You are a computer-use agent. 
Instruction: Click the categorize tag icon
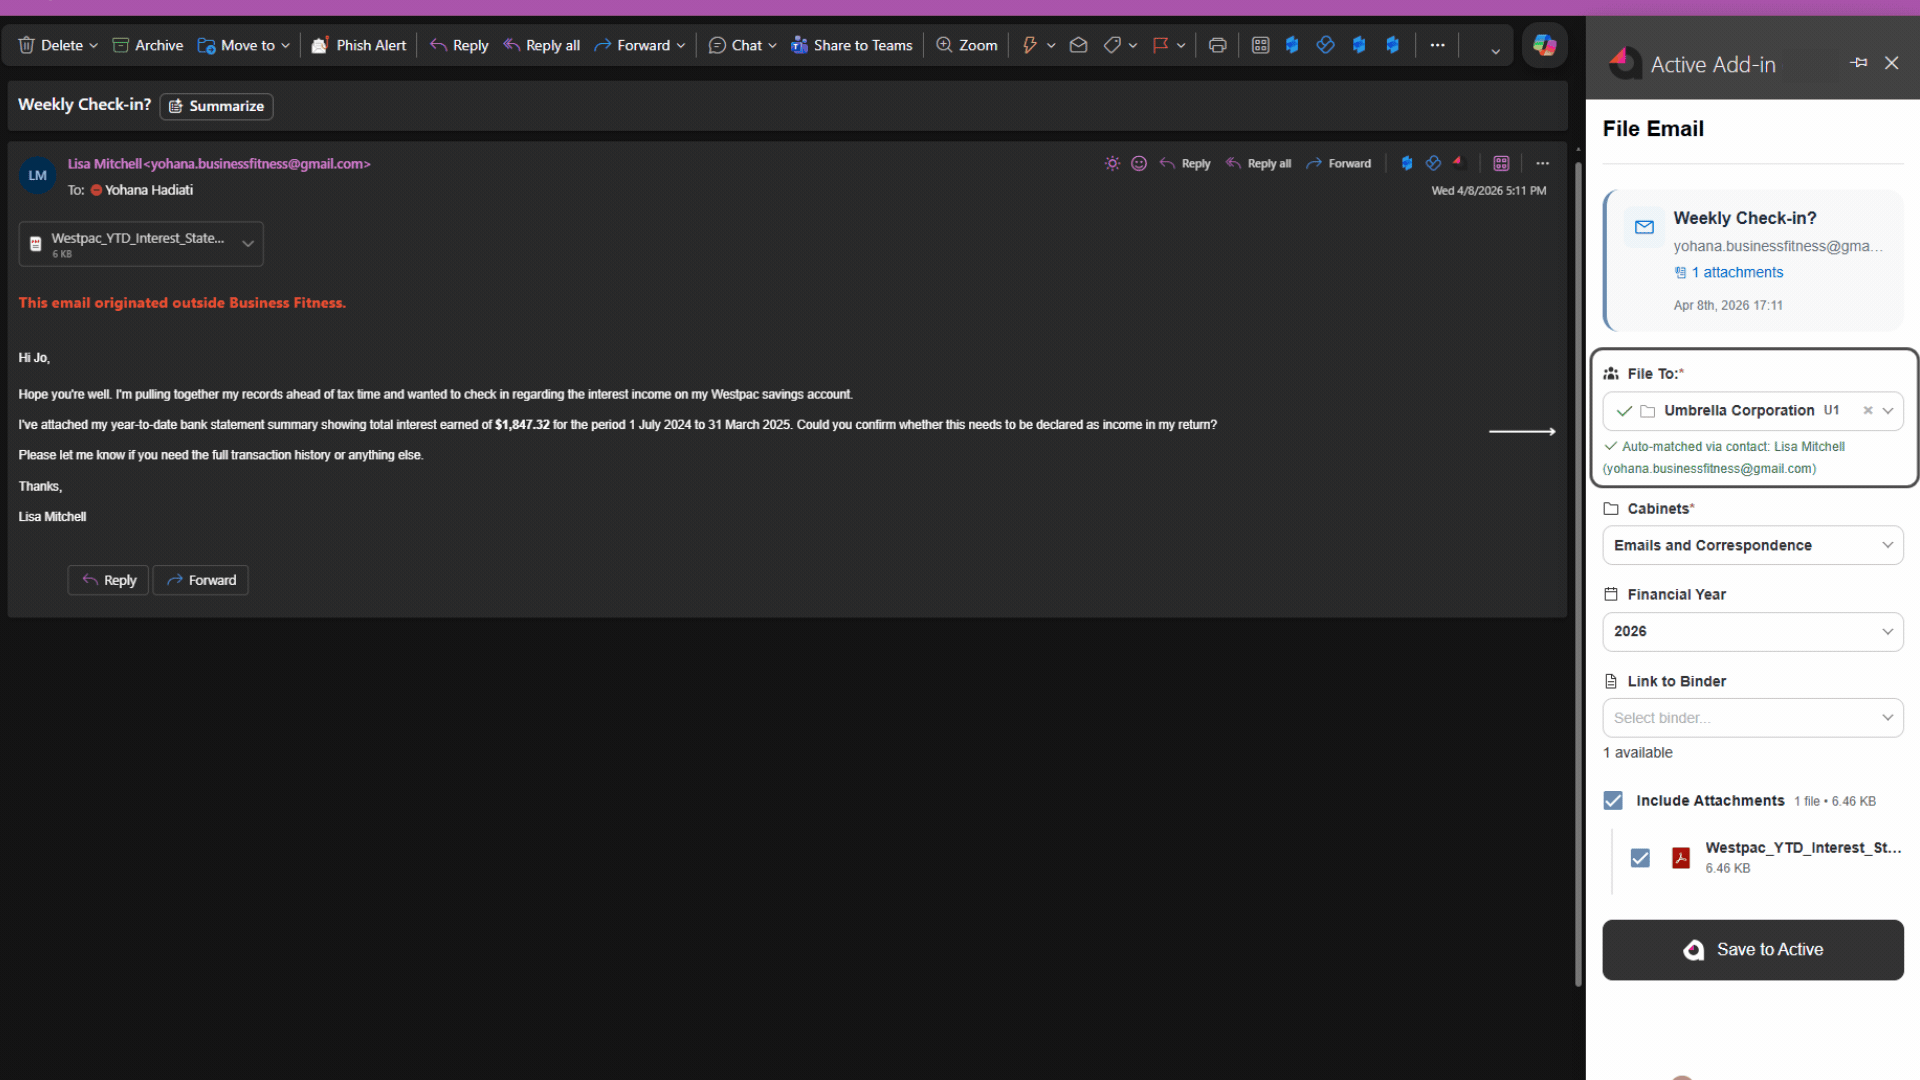[x=1112, y=45]
